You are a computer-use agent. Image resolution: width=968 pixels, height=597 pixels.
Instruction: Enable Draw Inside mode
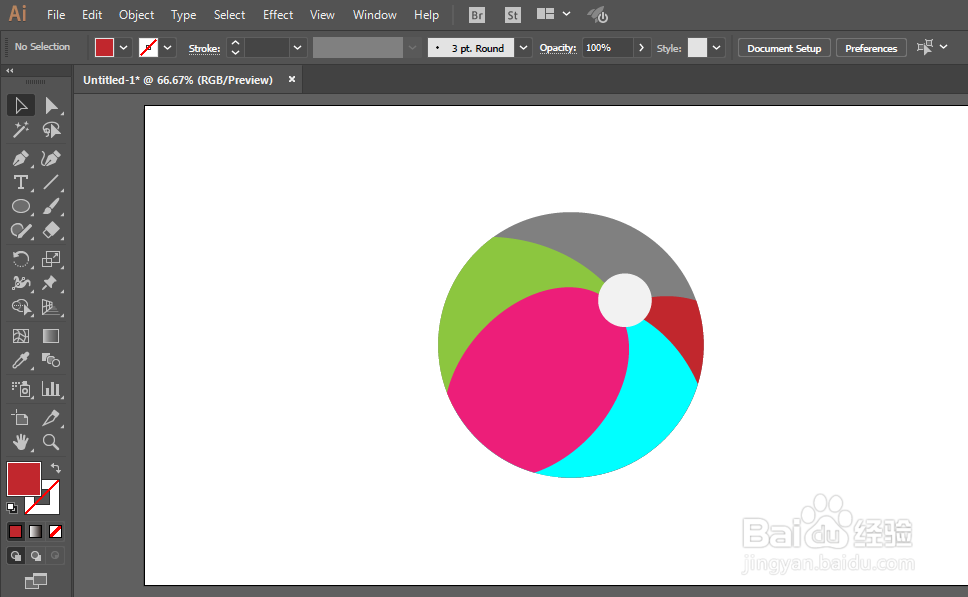[x=56, y=556]
